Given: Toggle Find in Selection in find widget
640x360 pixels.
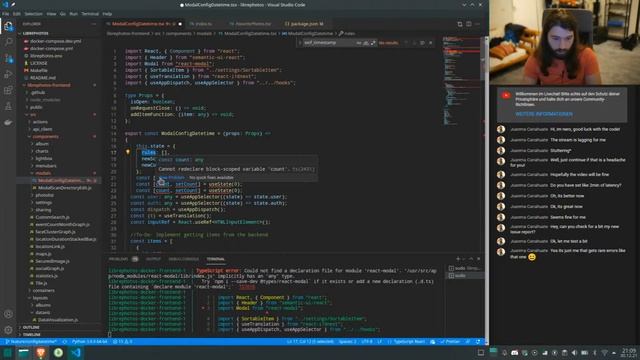Looking at the screenshot, I should pyautogui.click(x=422, y=43).
